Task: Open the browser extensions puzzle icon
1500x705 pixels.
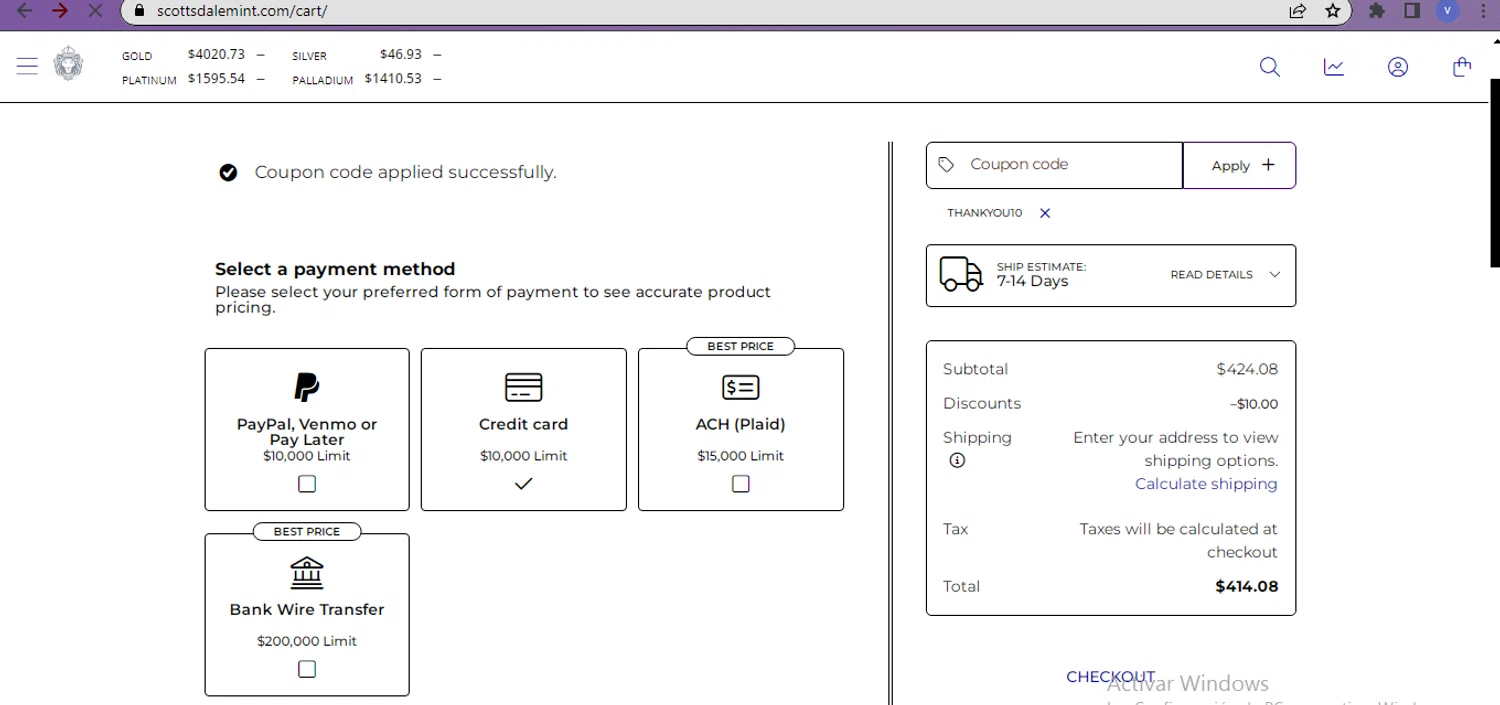Action: [1377, 11]
